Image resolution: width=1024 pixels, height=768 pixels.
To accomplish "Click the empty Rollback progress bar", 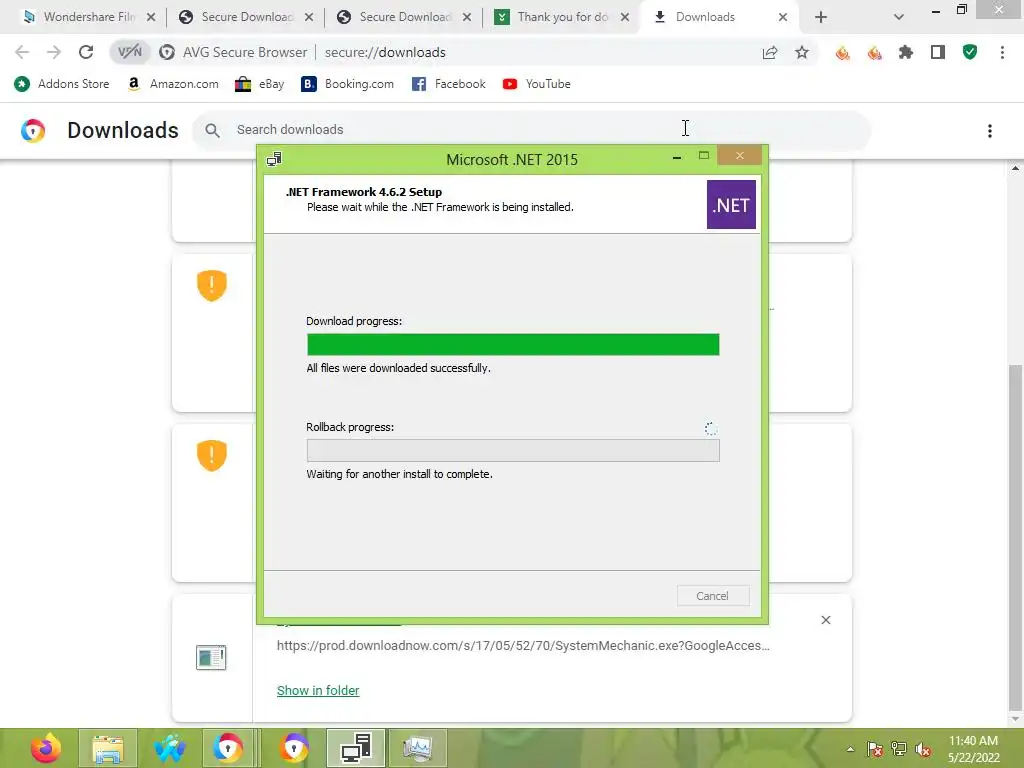I will [x=513, y=450].
